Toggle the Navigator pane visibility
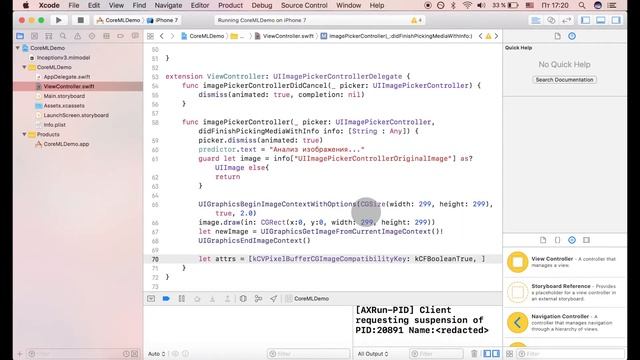Screen dimensions: 640x360 click(586, 20)
